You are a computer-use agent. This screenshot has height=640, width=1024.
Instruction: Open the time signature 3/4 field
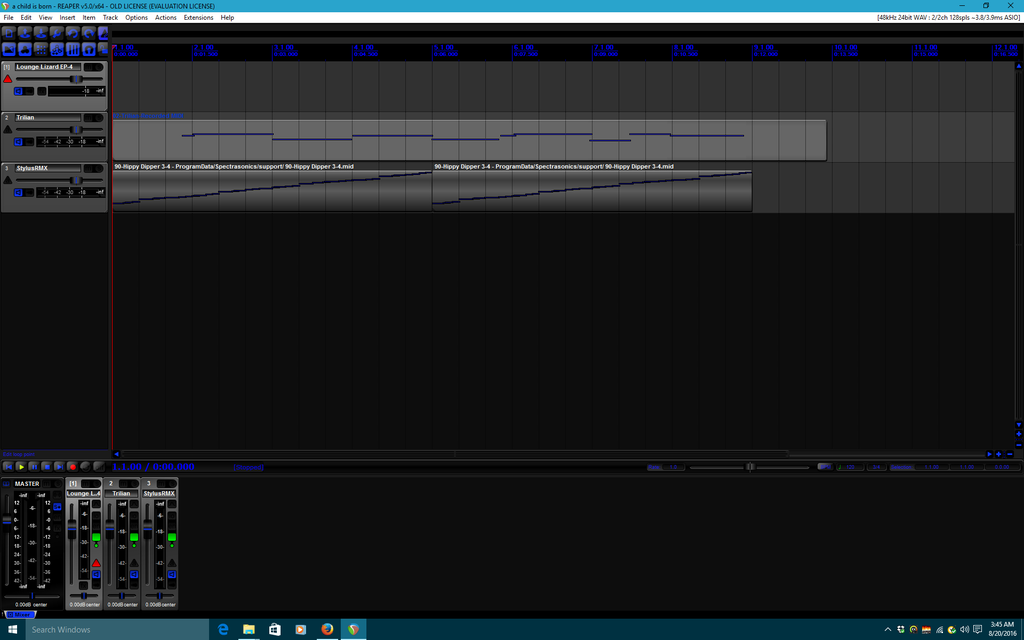tap(876, 467)
